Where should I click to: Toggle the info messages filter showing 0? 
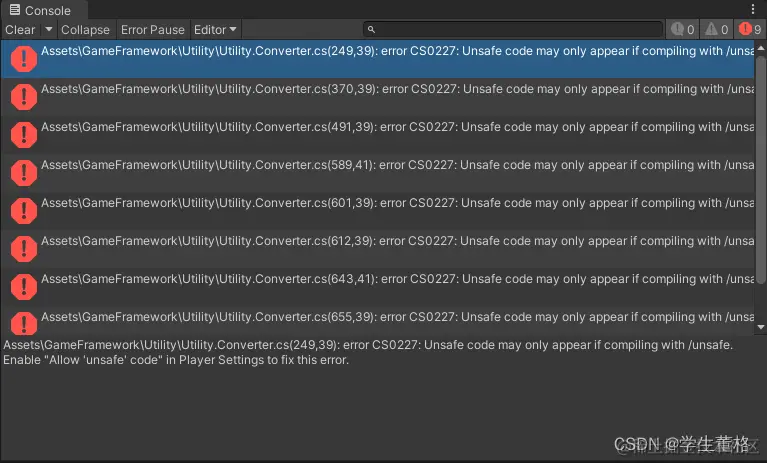tap(682, 30)
